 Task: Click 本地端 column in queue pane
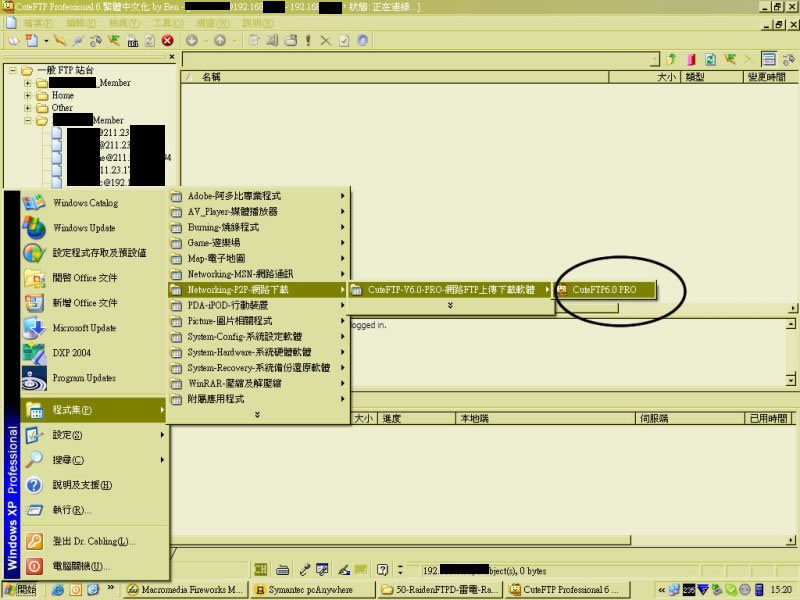coord(545,418)
